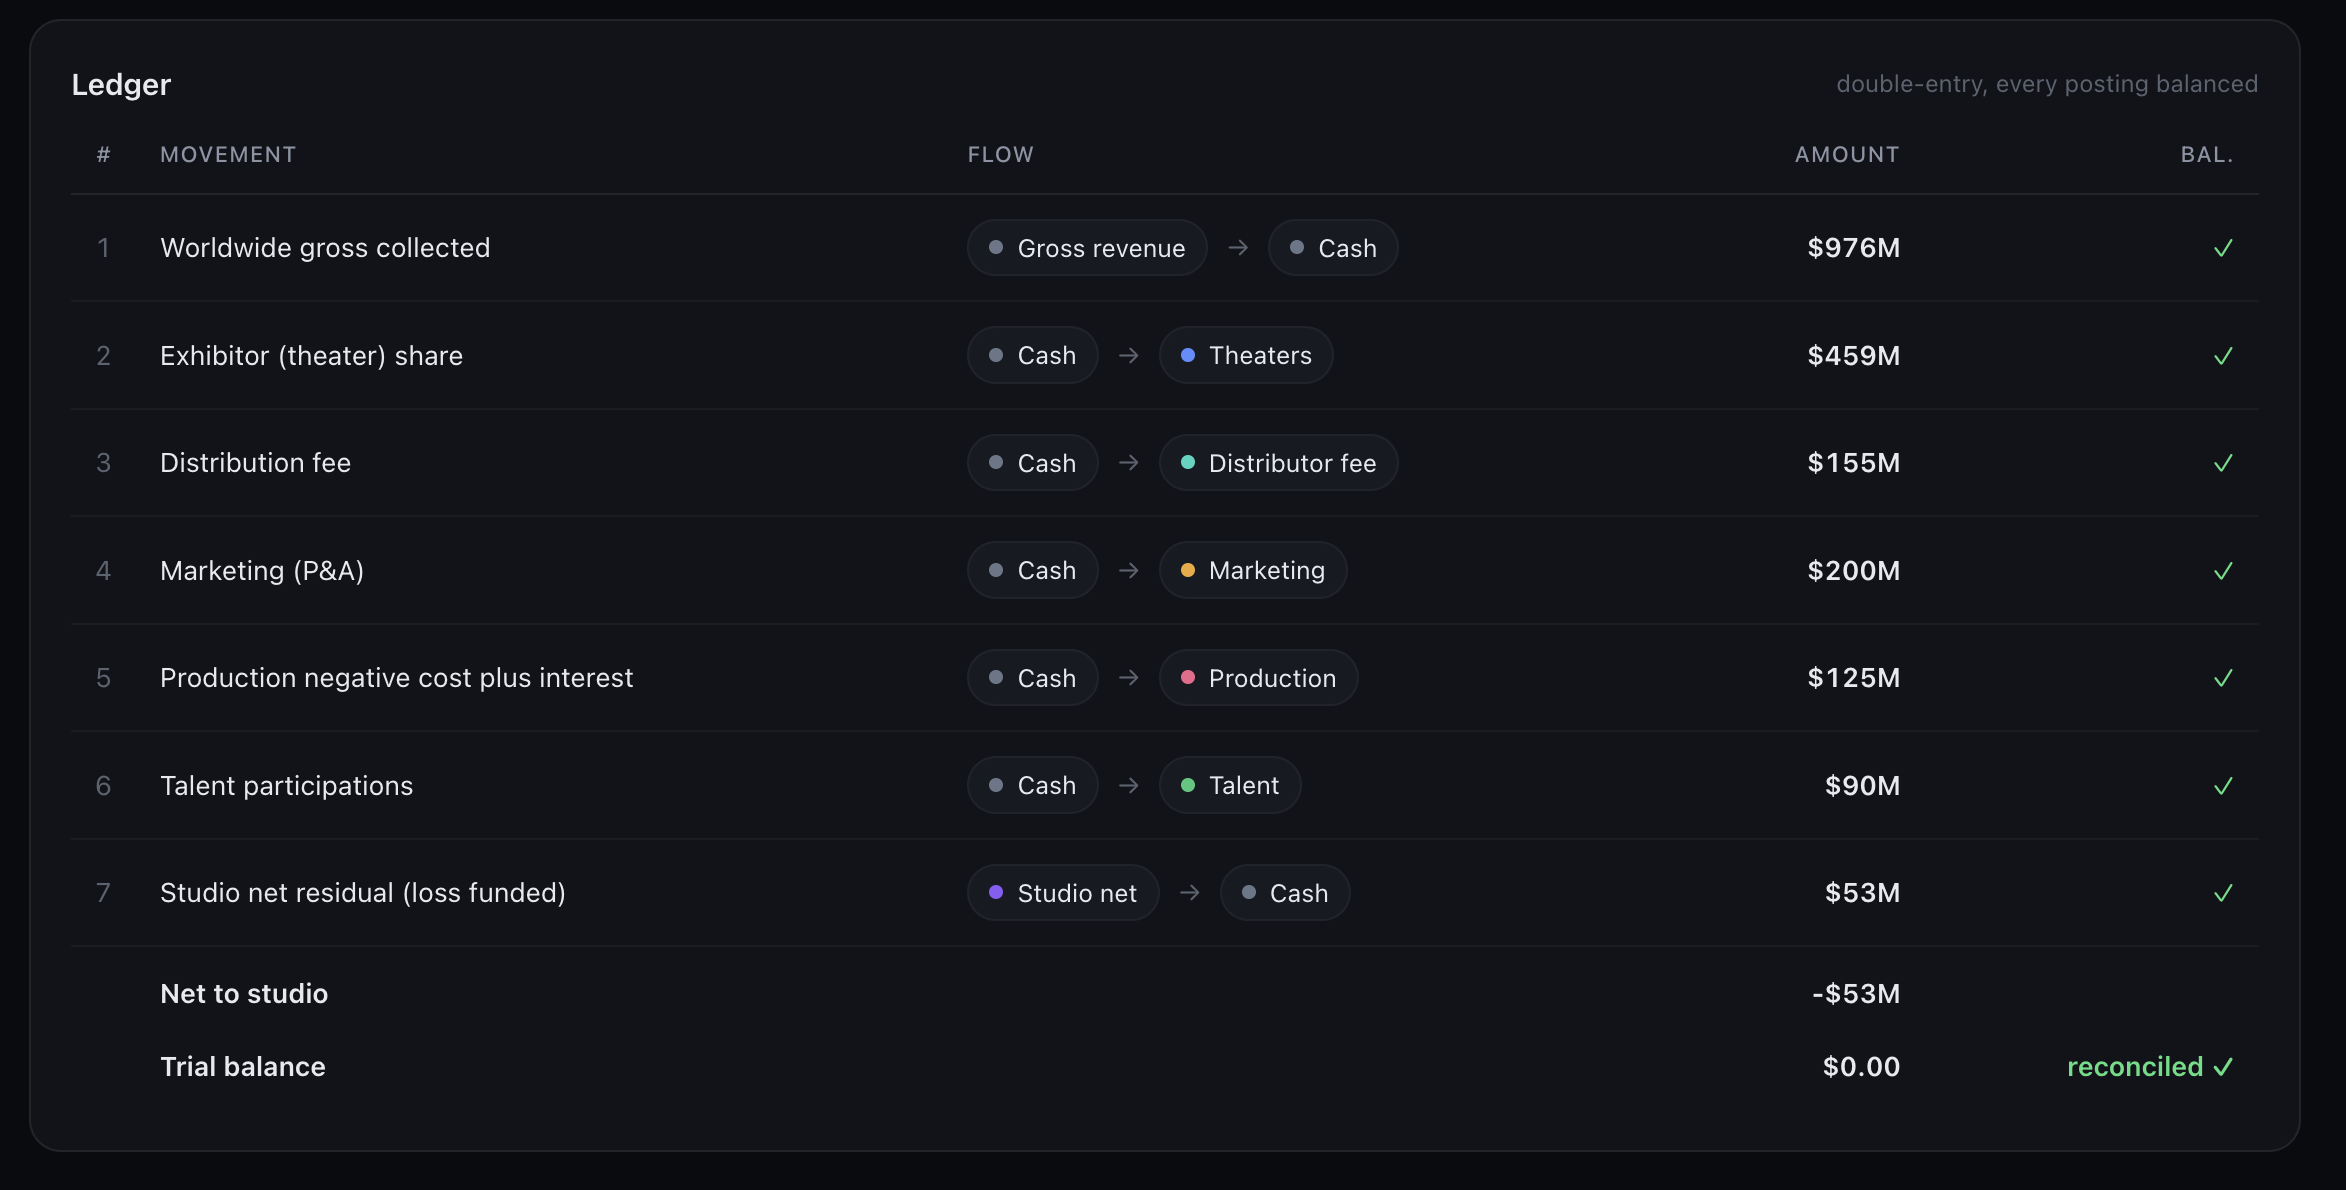Click the Studio net chip
This screenshot has width=2346, height=1190.
click(1063, 893)
